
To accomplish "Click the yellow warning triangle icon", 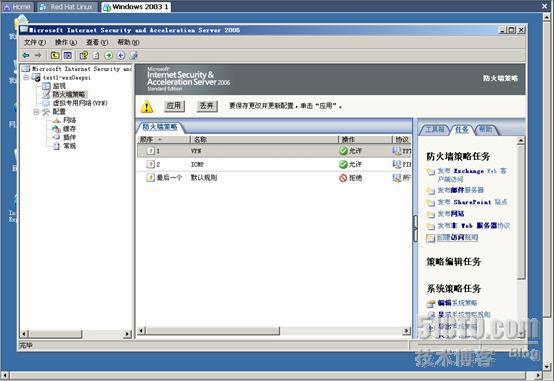I will pos(147,106).
